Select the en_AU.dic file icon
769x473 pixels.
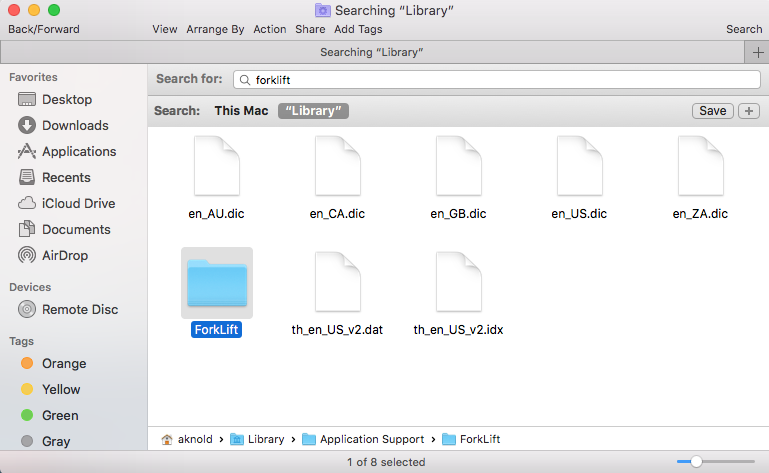(x=217, y=166)
